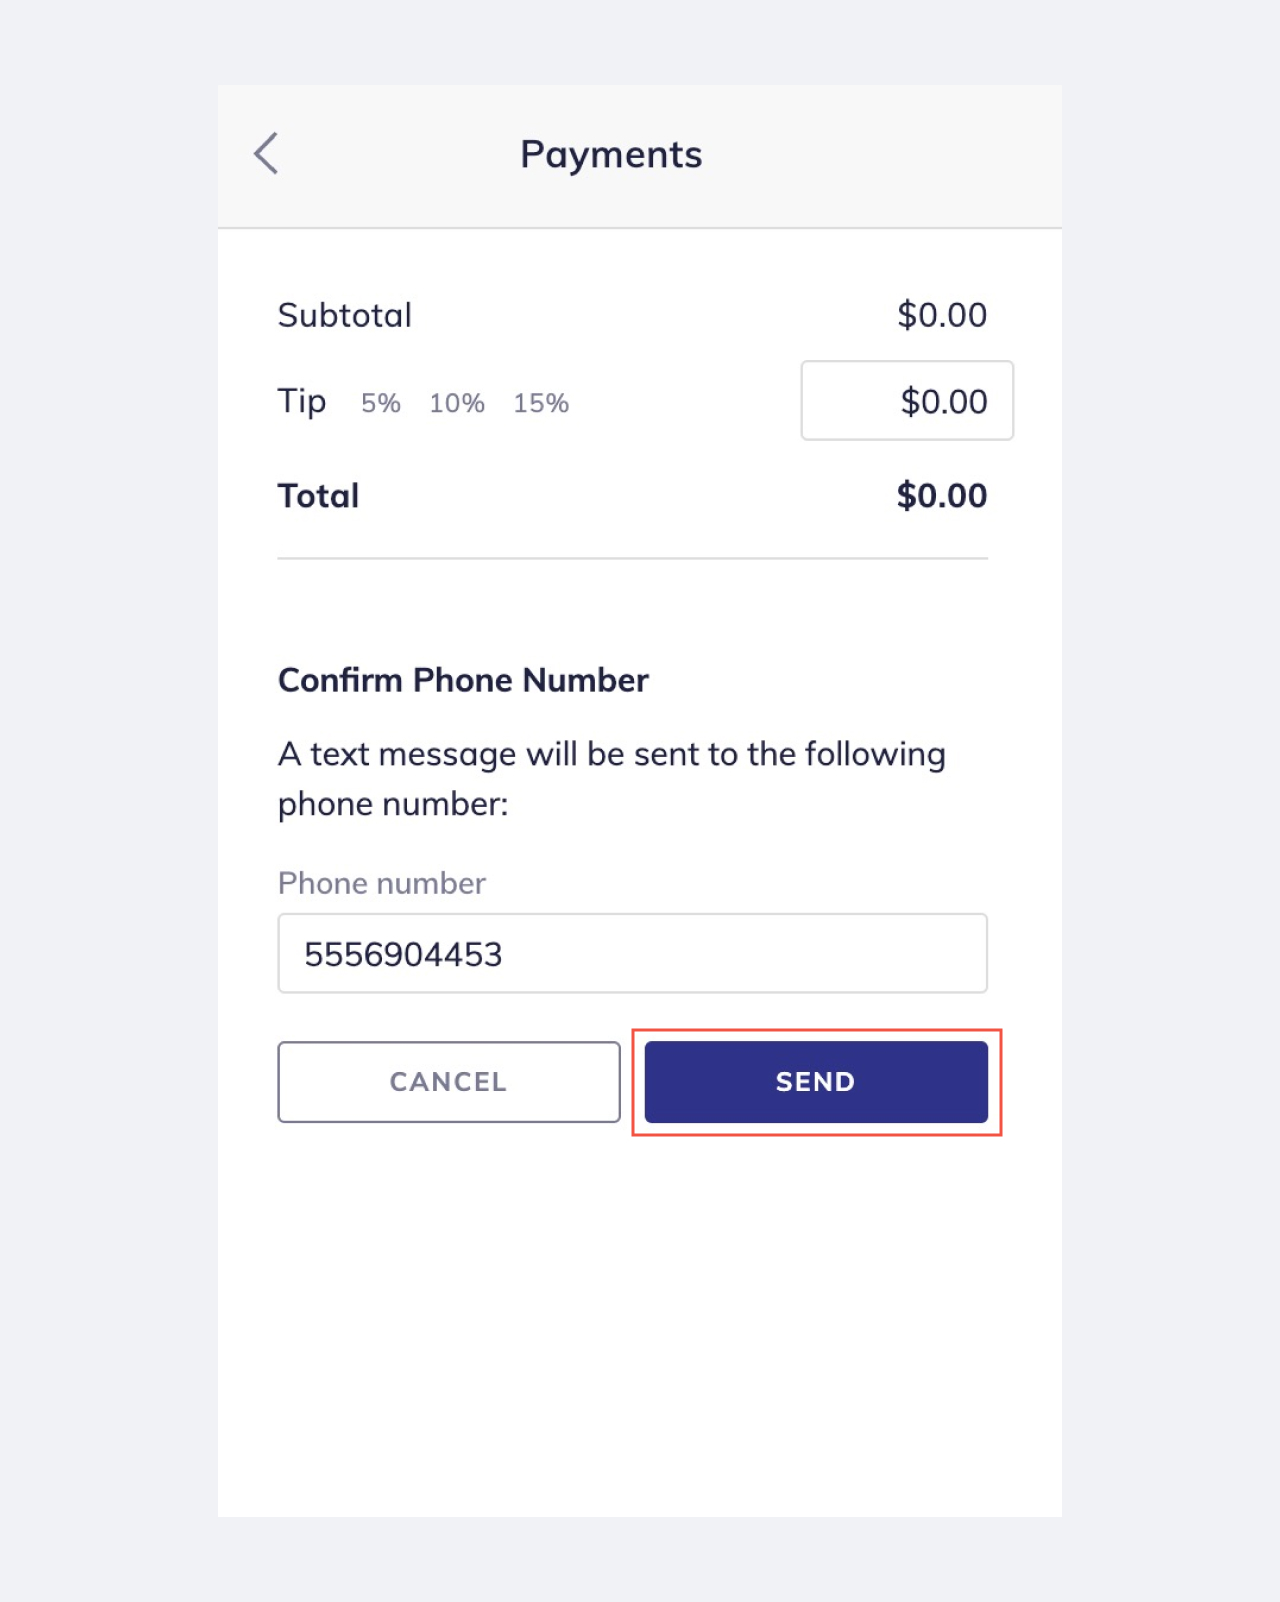This screenshot has height=1602, width=1280.
Task: Click the red-highlighted SEND area
Action: point(815,1081)
